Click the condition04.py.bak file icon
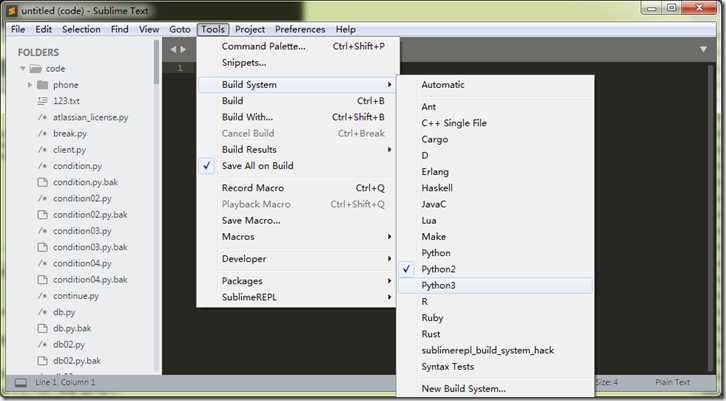 (43, 280)
